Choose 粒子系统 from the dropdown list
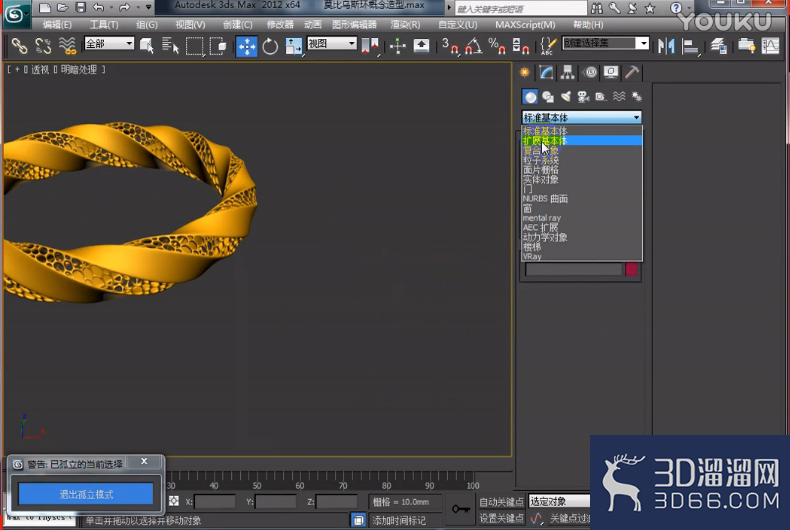This screenshot has width=790, height=530. (582, 160)
